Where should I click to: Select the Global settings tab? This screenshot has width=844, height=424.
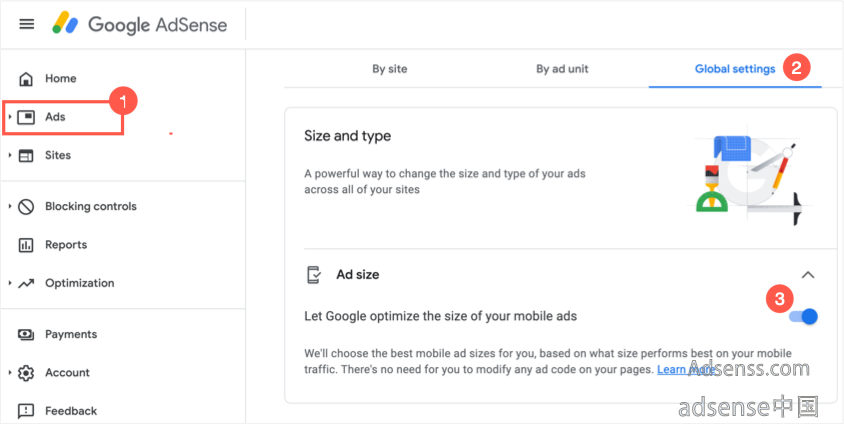coord(735,69)
